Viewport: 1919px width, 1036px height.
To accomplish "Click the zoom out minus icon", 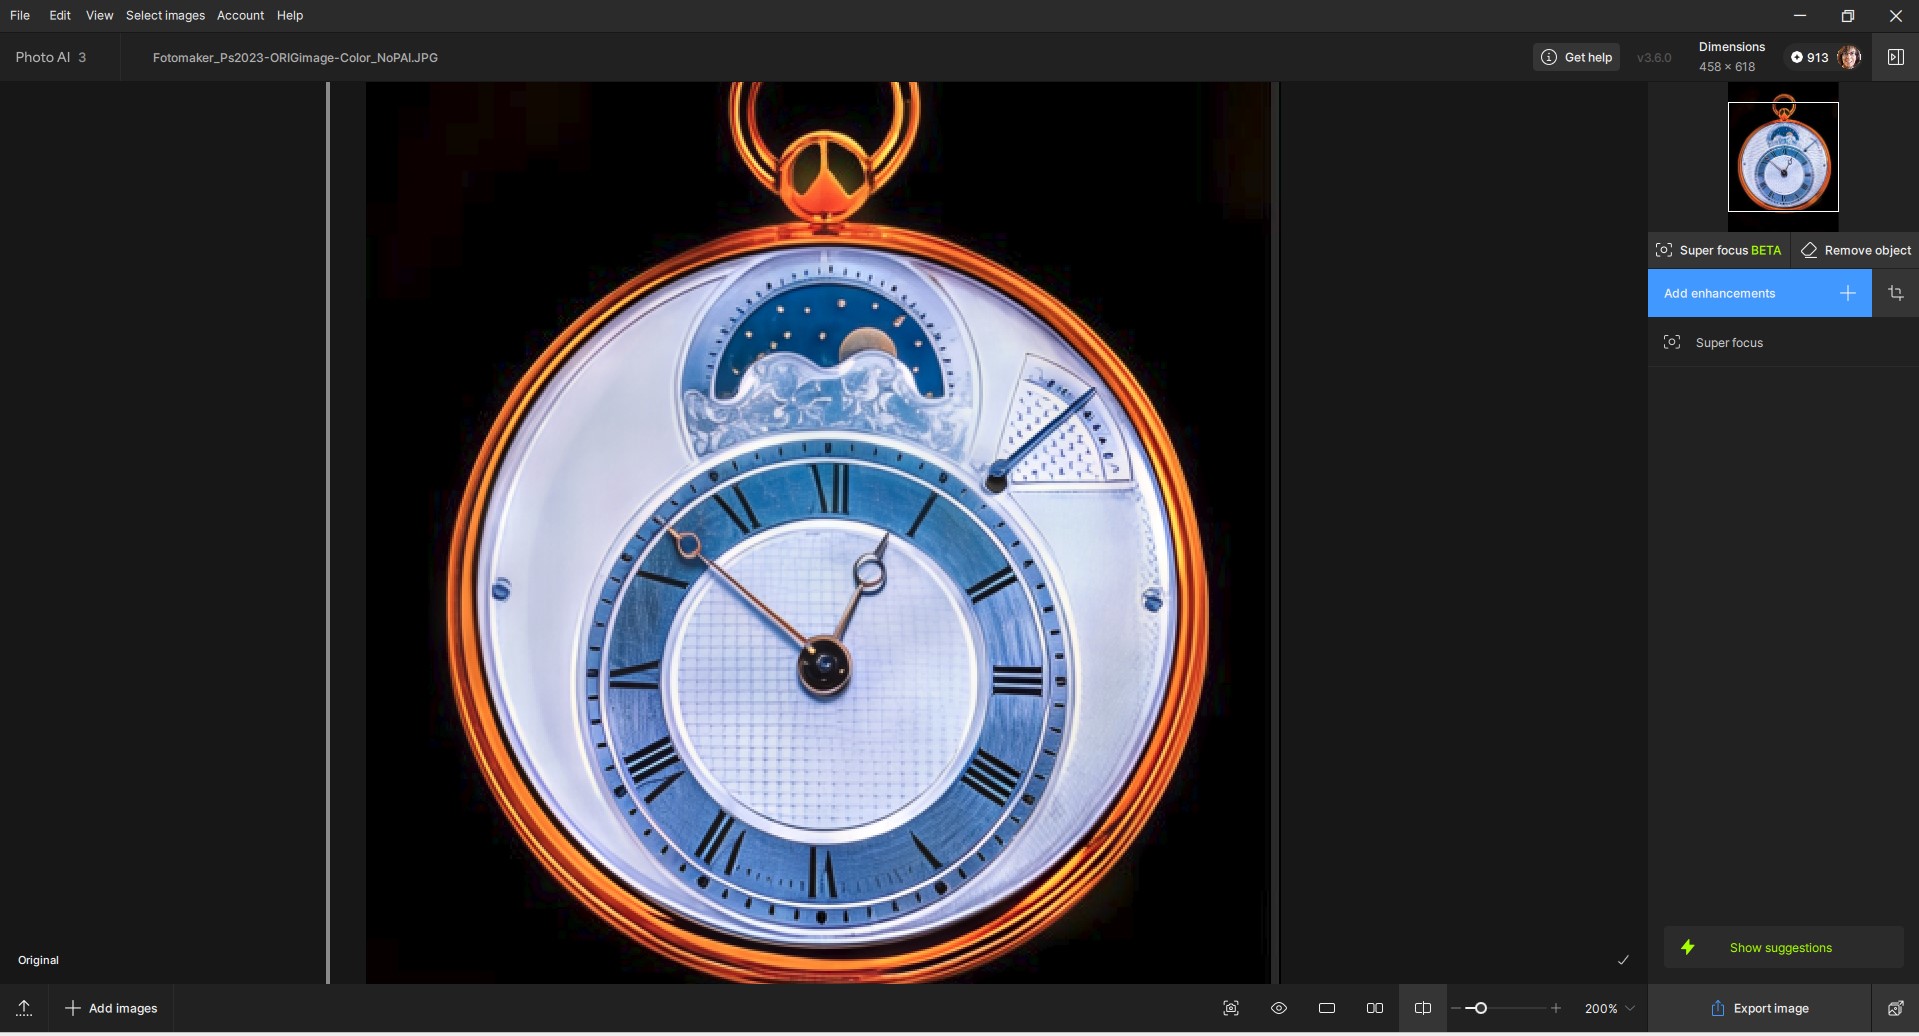I will point(1456,1008).
